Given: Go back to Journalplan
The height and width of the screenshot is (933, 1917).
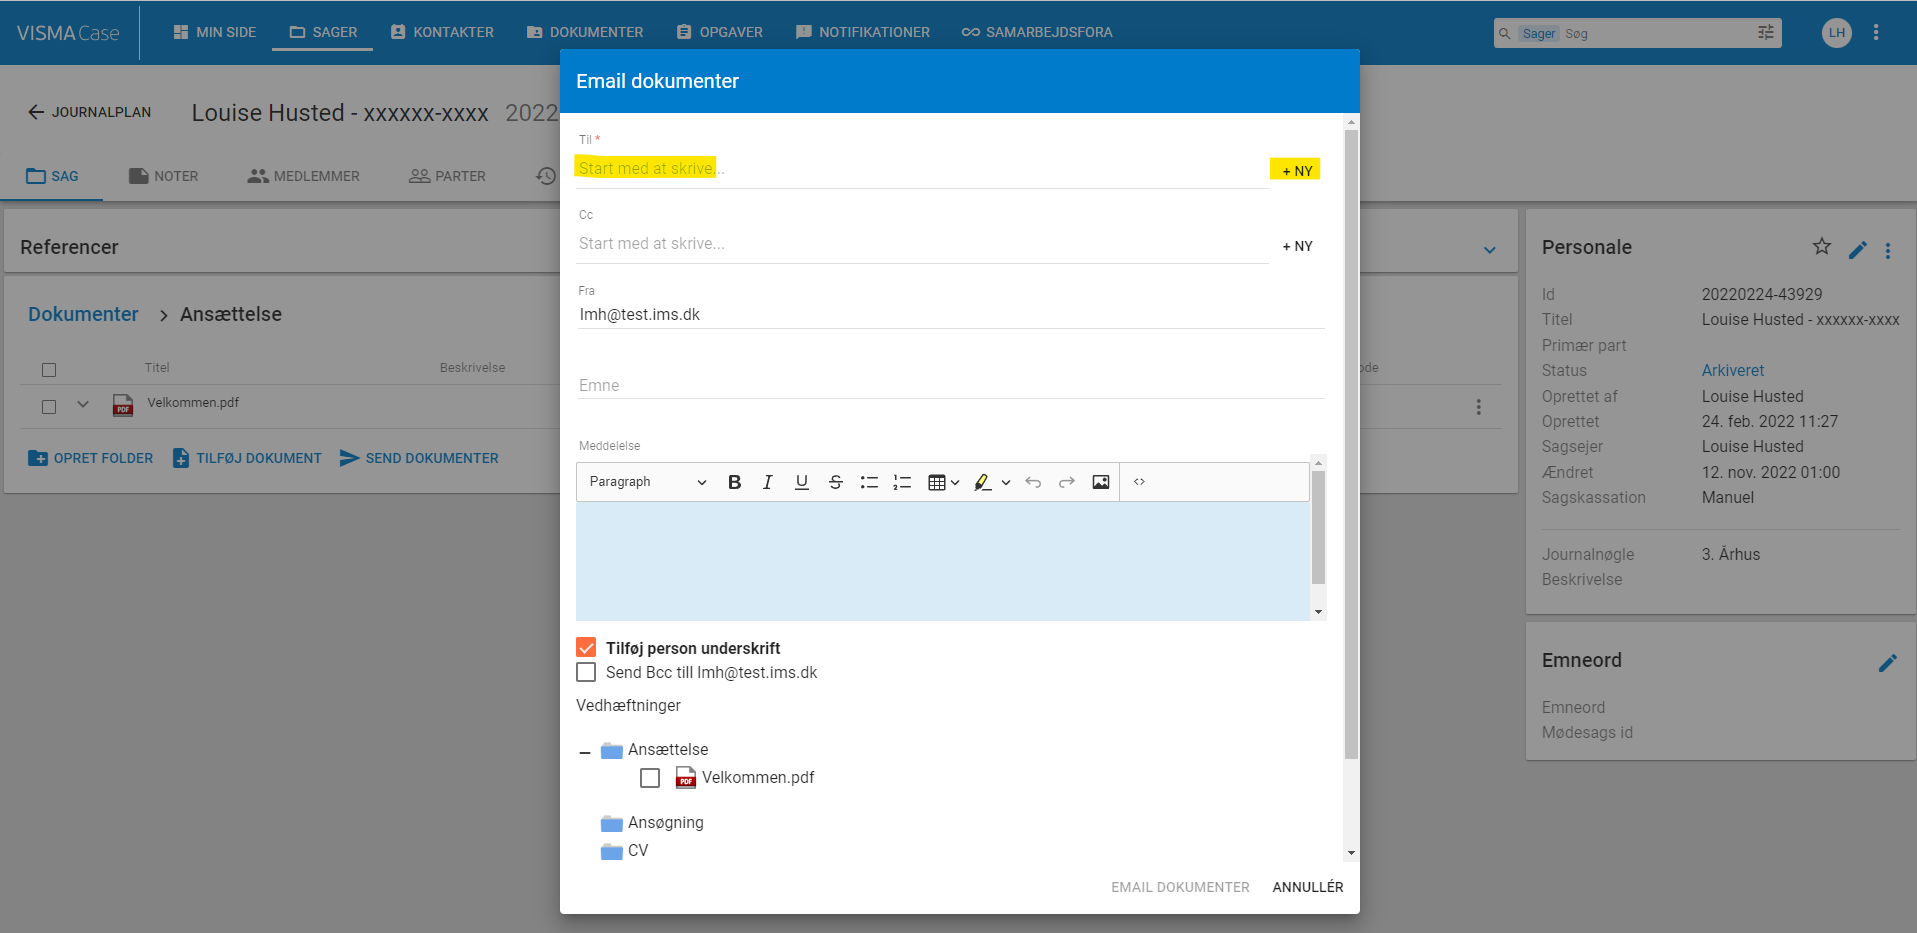Looking at the screenshot, I should 89,112.
